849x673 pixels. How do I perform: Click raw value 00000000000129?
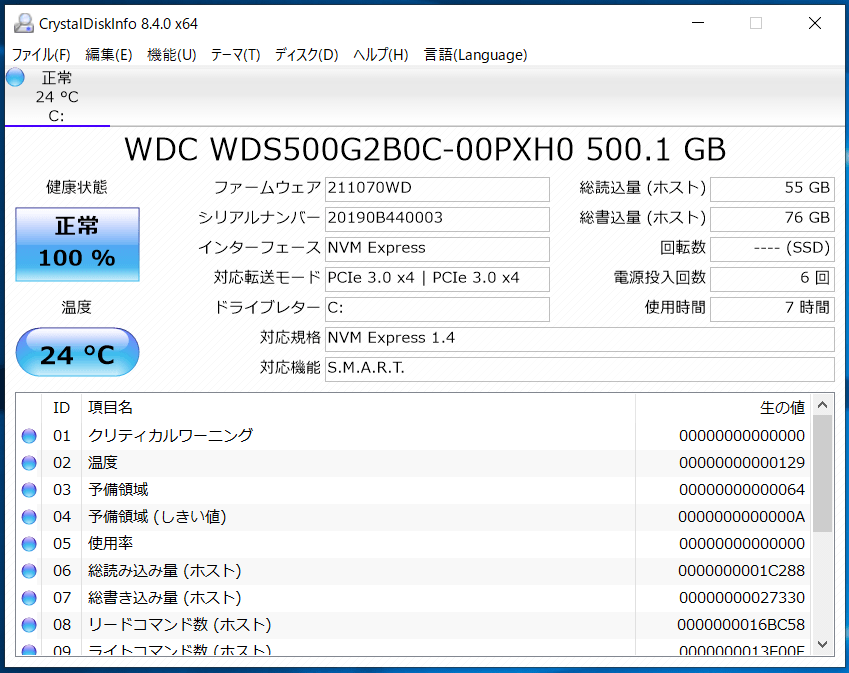coord(742,463)
